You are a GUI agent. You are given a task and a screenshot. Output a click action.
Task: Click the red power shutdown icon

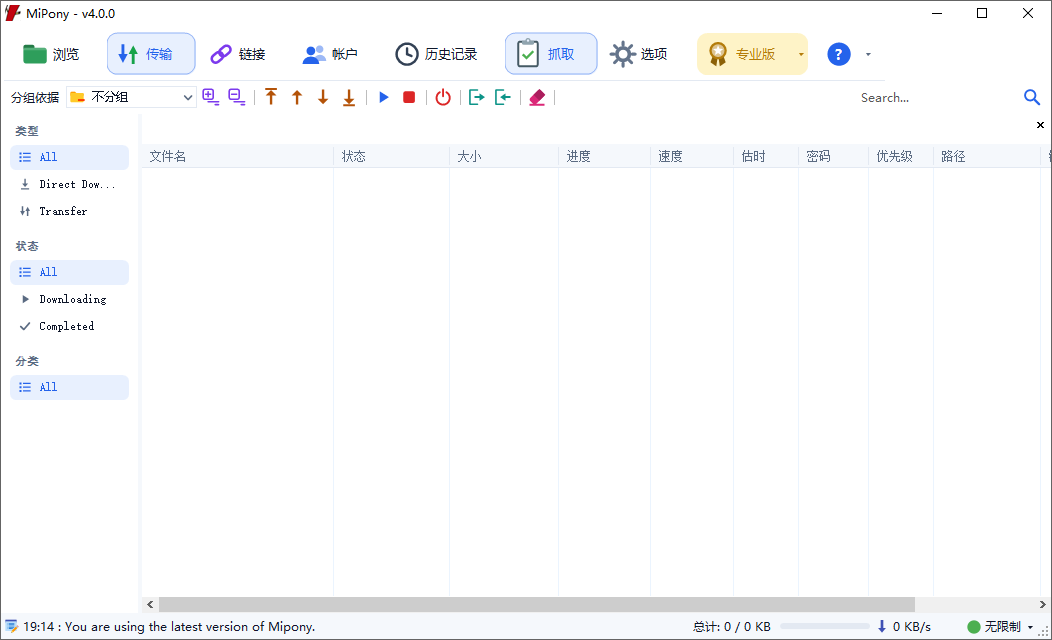(443, 97)
